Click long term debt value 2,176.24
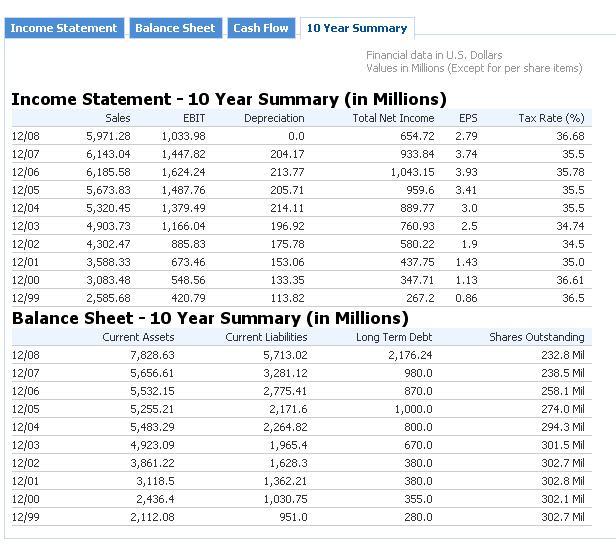This screenshot has height=549, width=616. click(410, 355)
